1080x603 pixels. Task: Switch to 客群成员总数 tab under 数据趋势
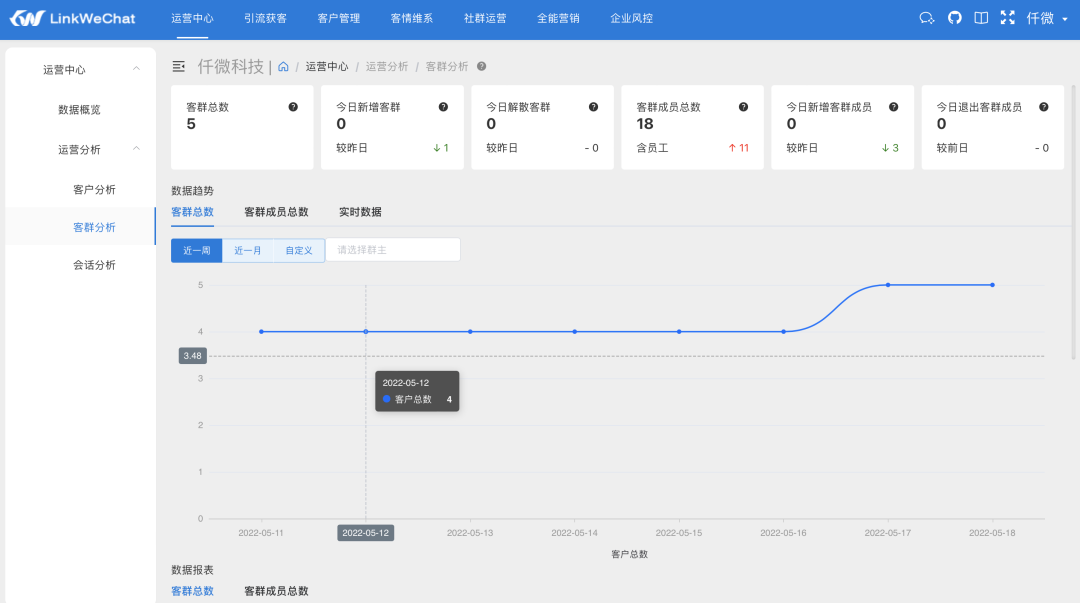pyautogui.click(x=276, y=212)
